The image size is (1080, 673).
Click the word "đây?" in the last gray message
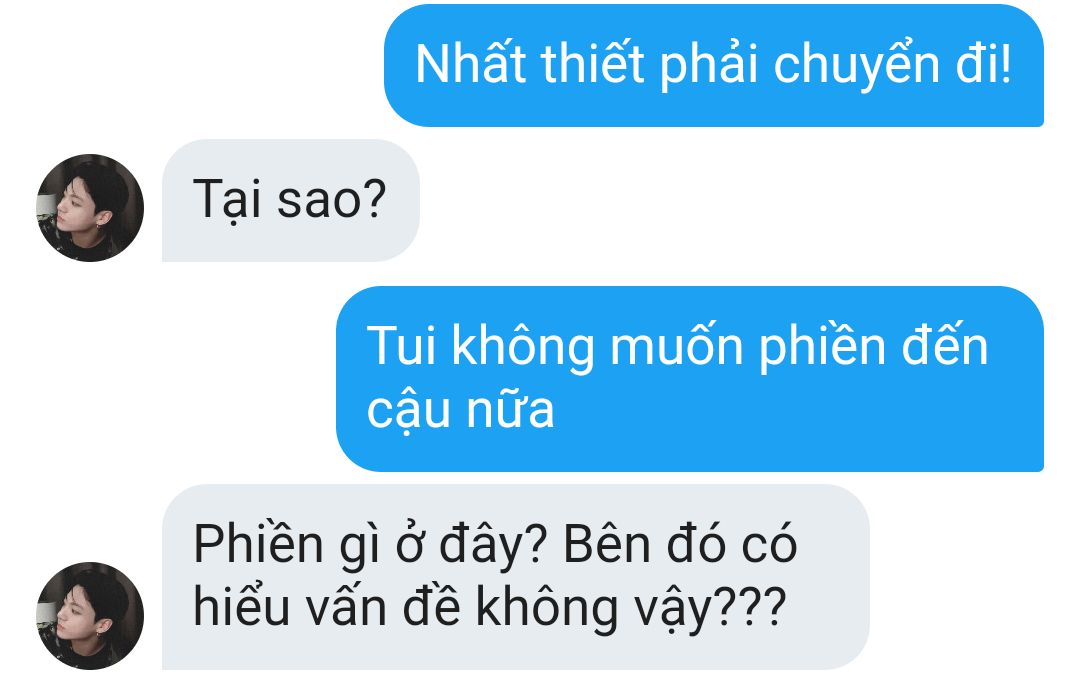[493, 546]
